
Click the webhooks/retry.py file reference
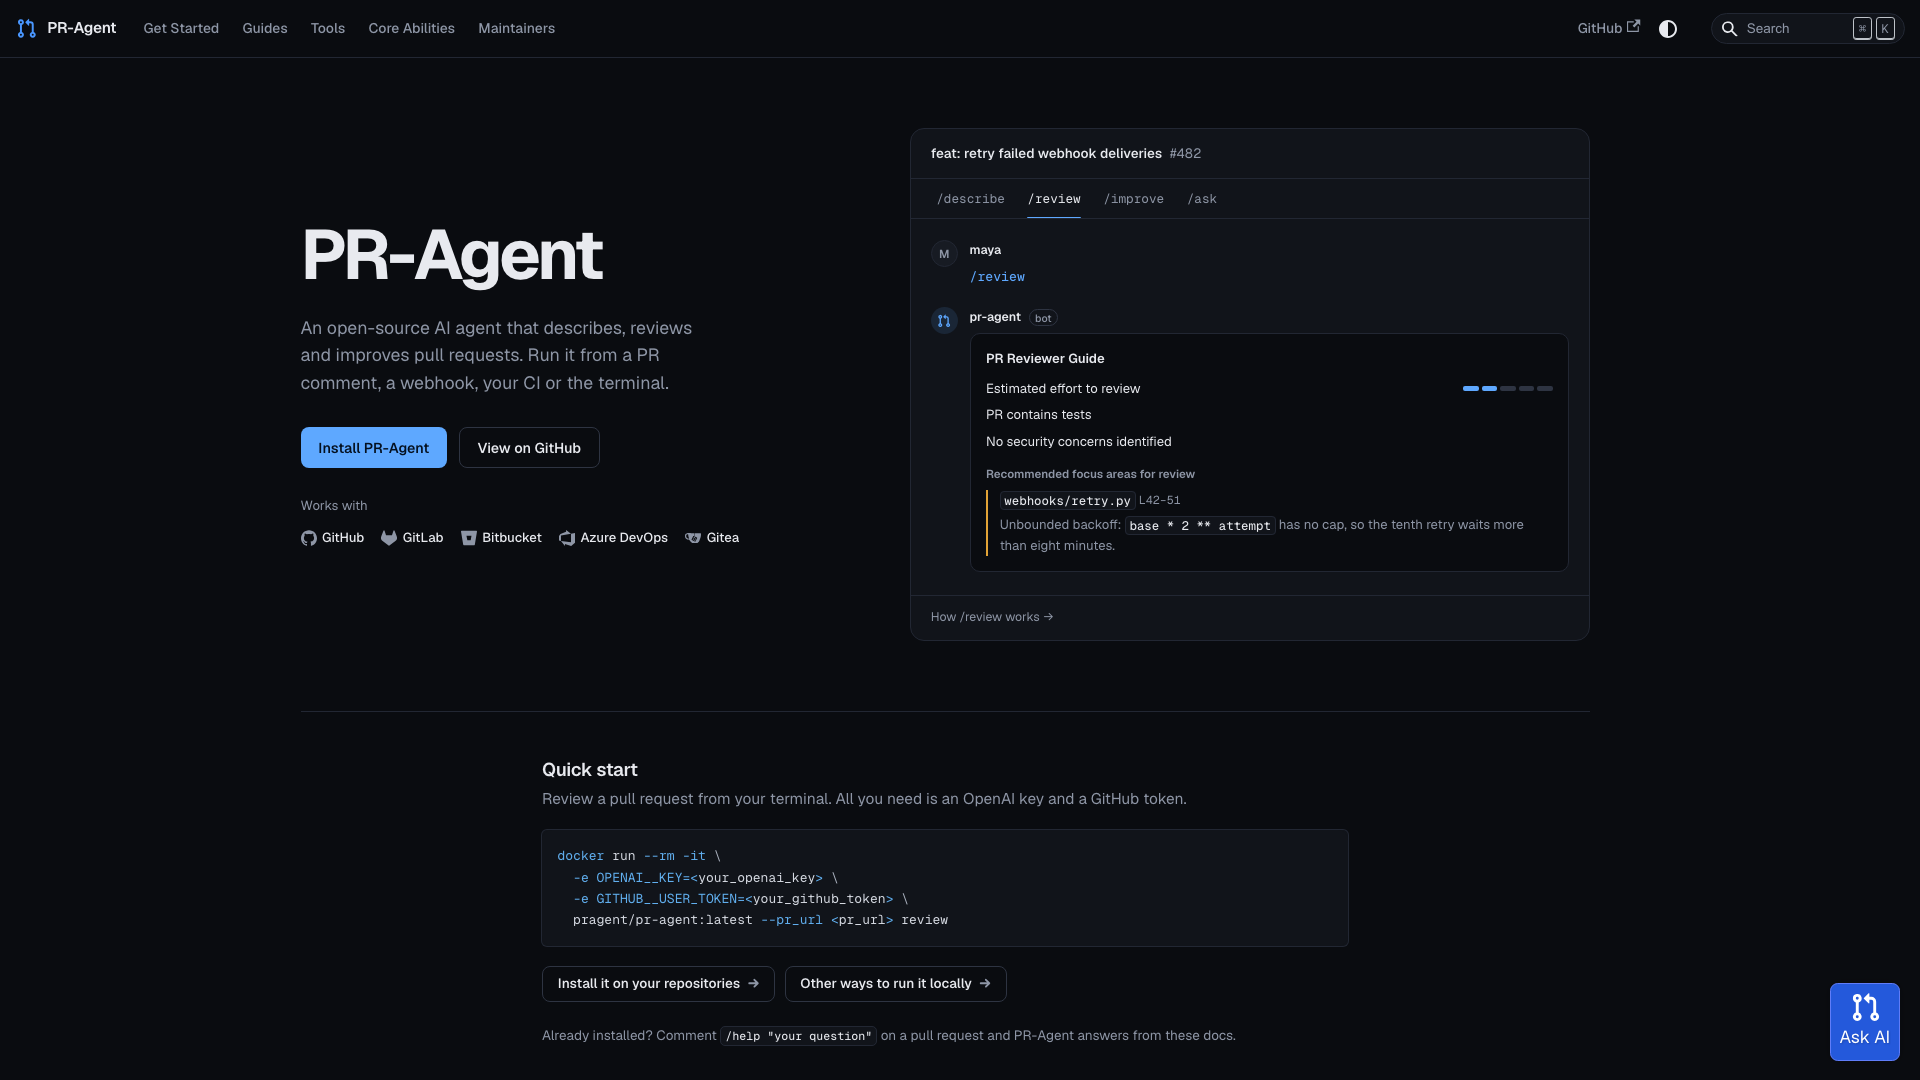click(1067, 501)
